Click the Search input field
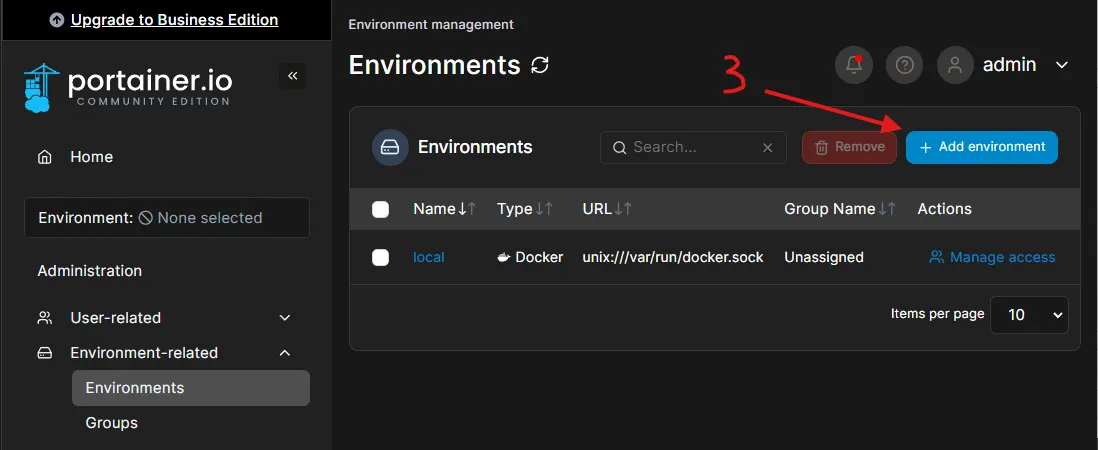 point(692,147)
